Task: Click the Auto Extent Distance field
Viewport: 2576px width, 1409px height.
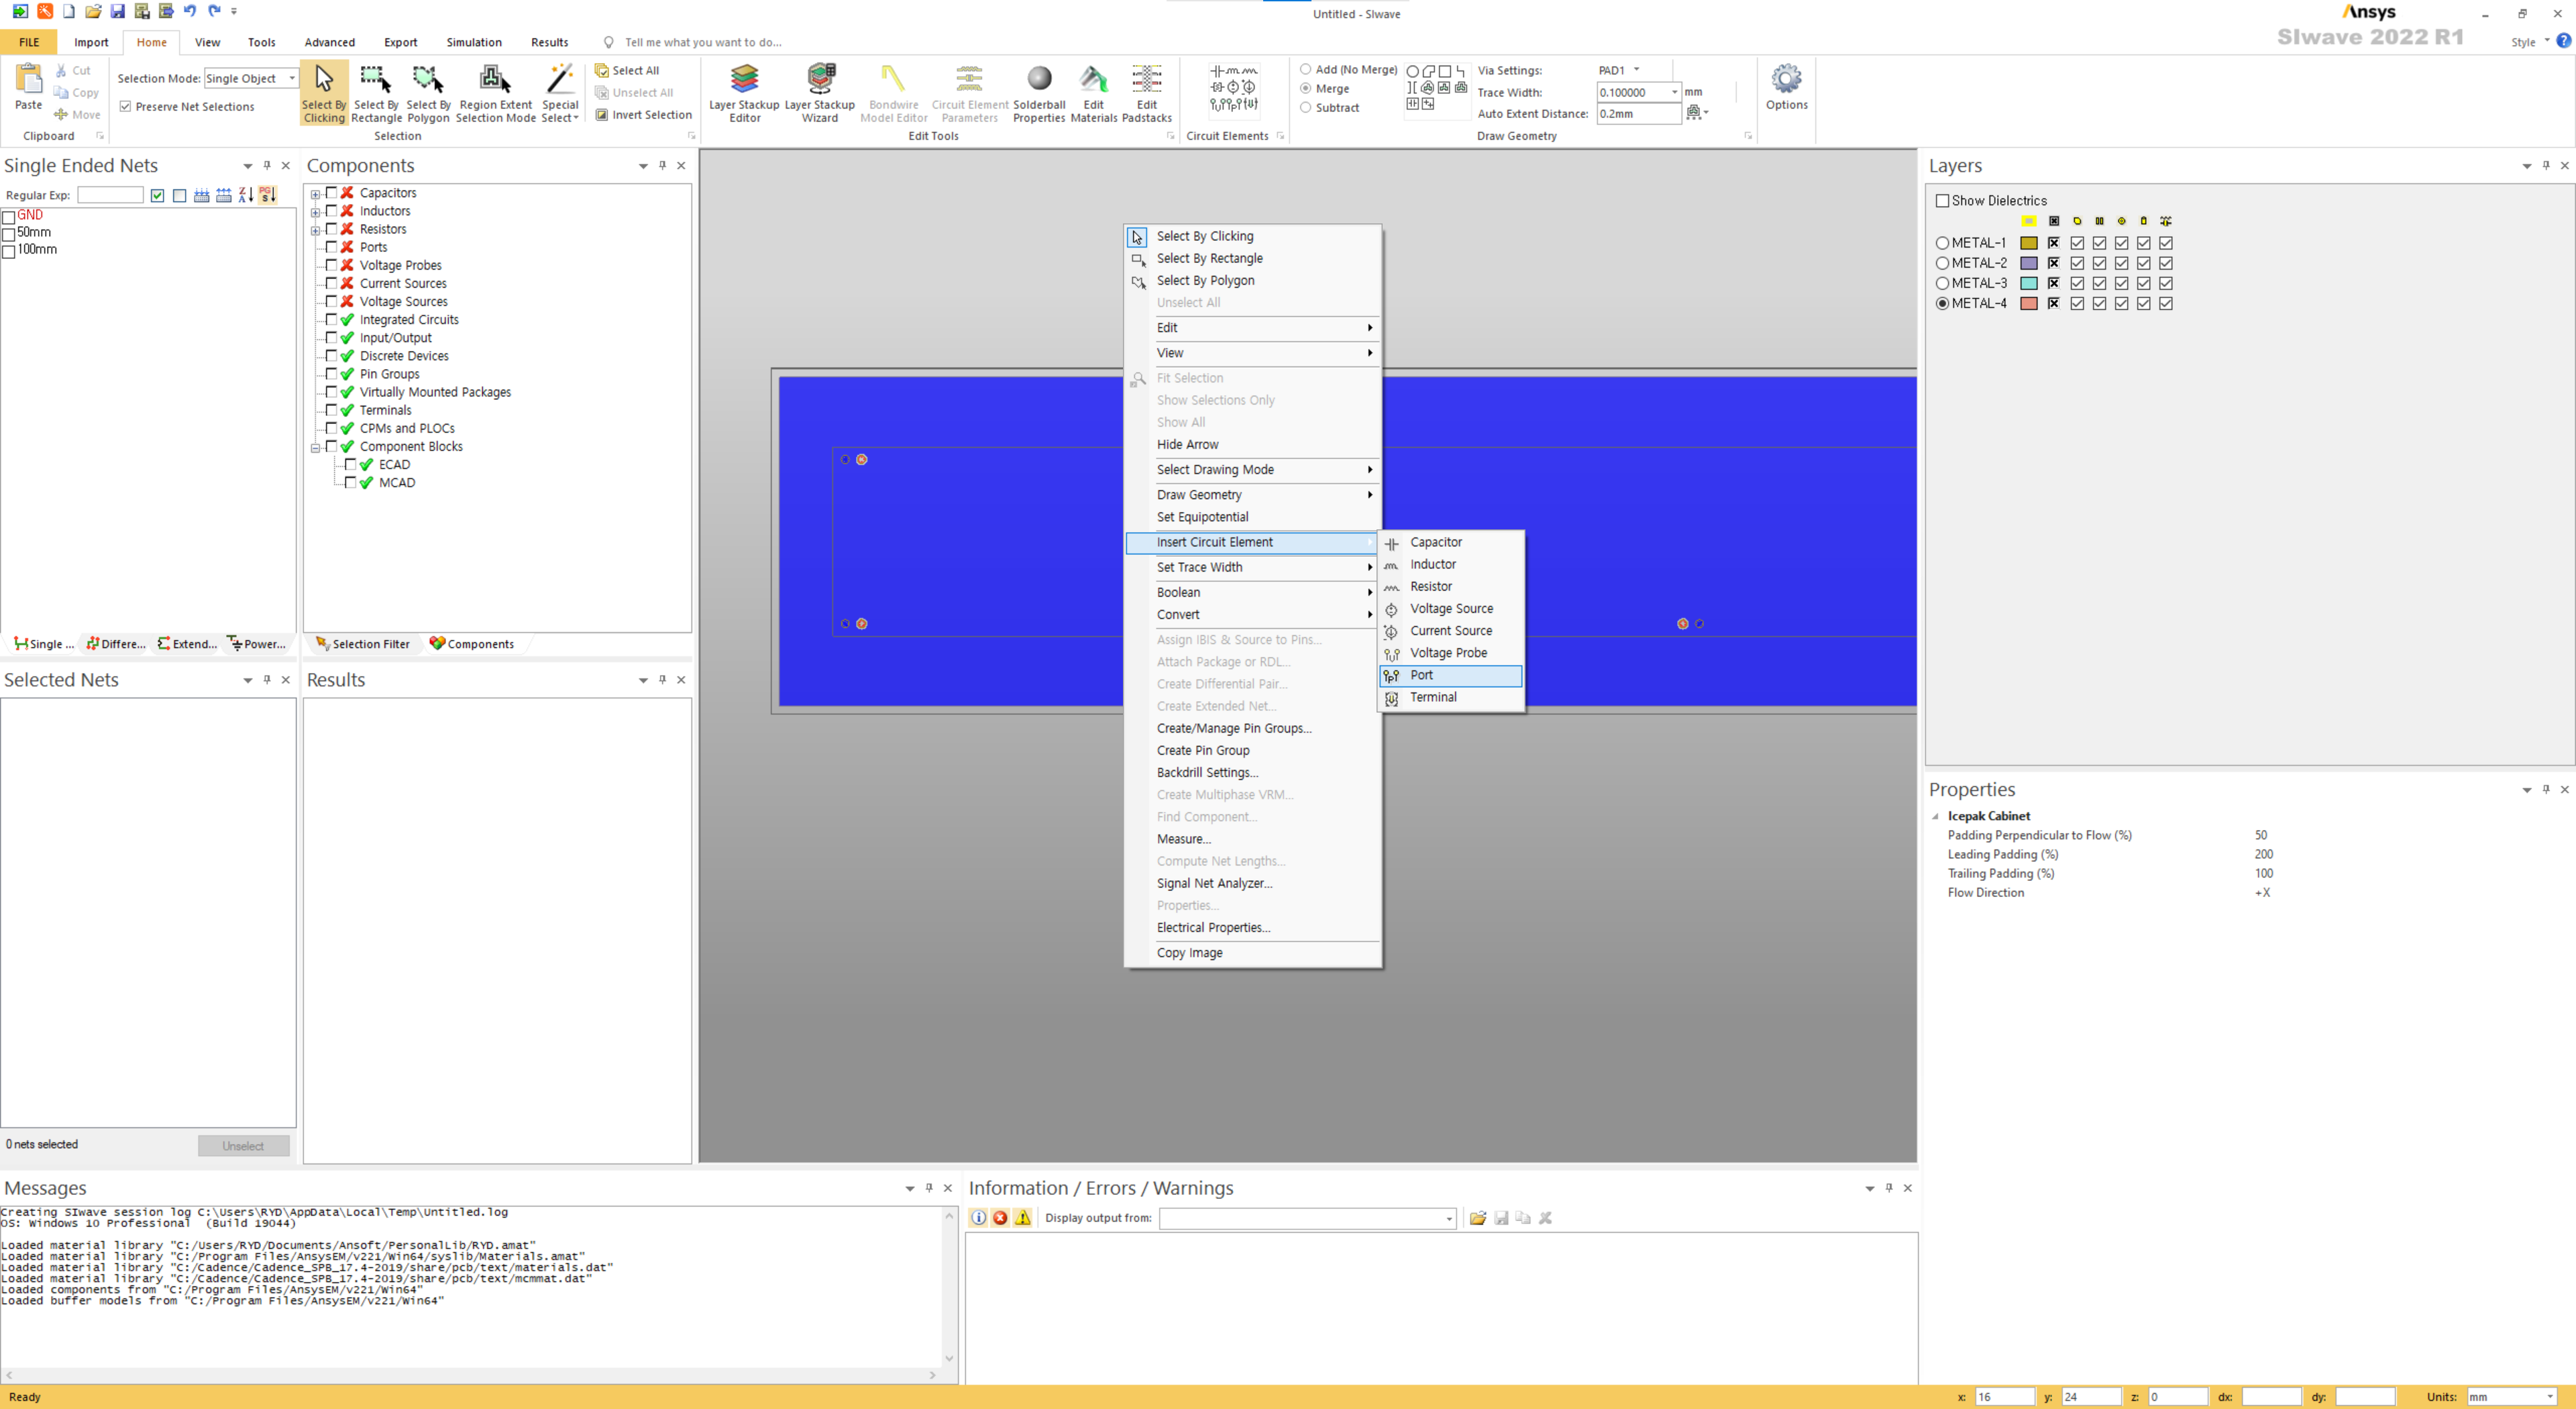Action: click(x=1638, y=114)
